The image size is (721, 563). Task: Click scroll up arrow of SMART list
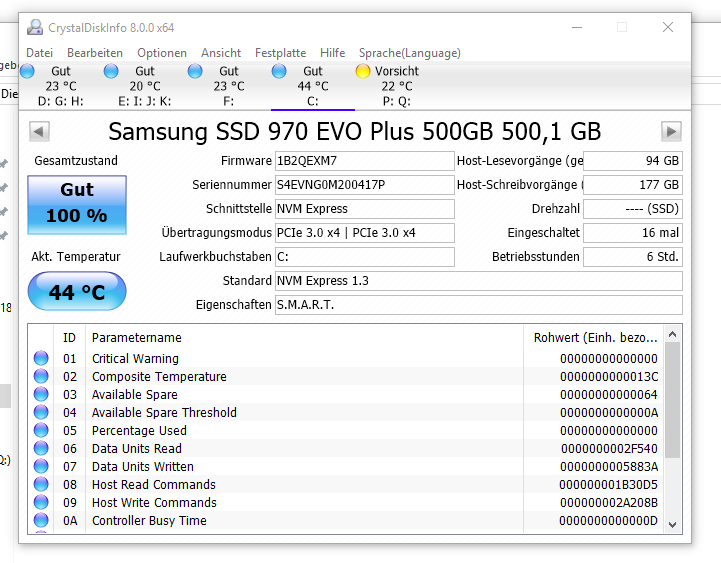coord(672,334)
